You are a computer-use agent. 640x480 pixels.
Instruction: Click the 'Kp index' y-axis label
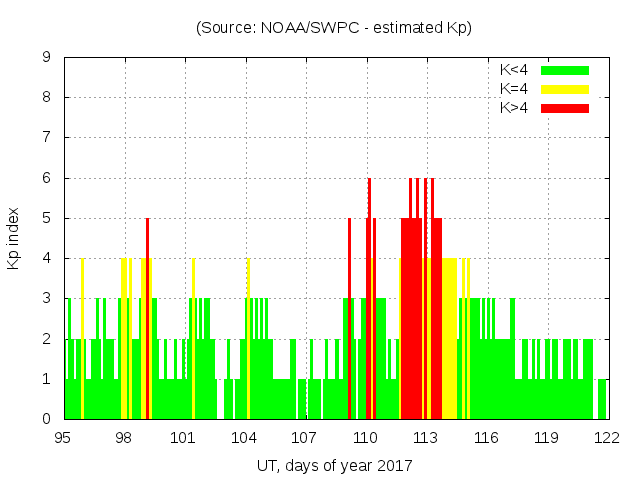pyautogui.click(x=14, y=238)
